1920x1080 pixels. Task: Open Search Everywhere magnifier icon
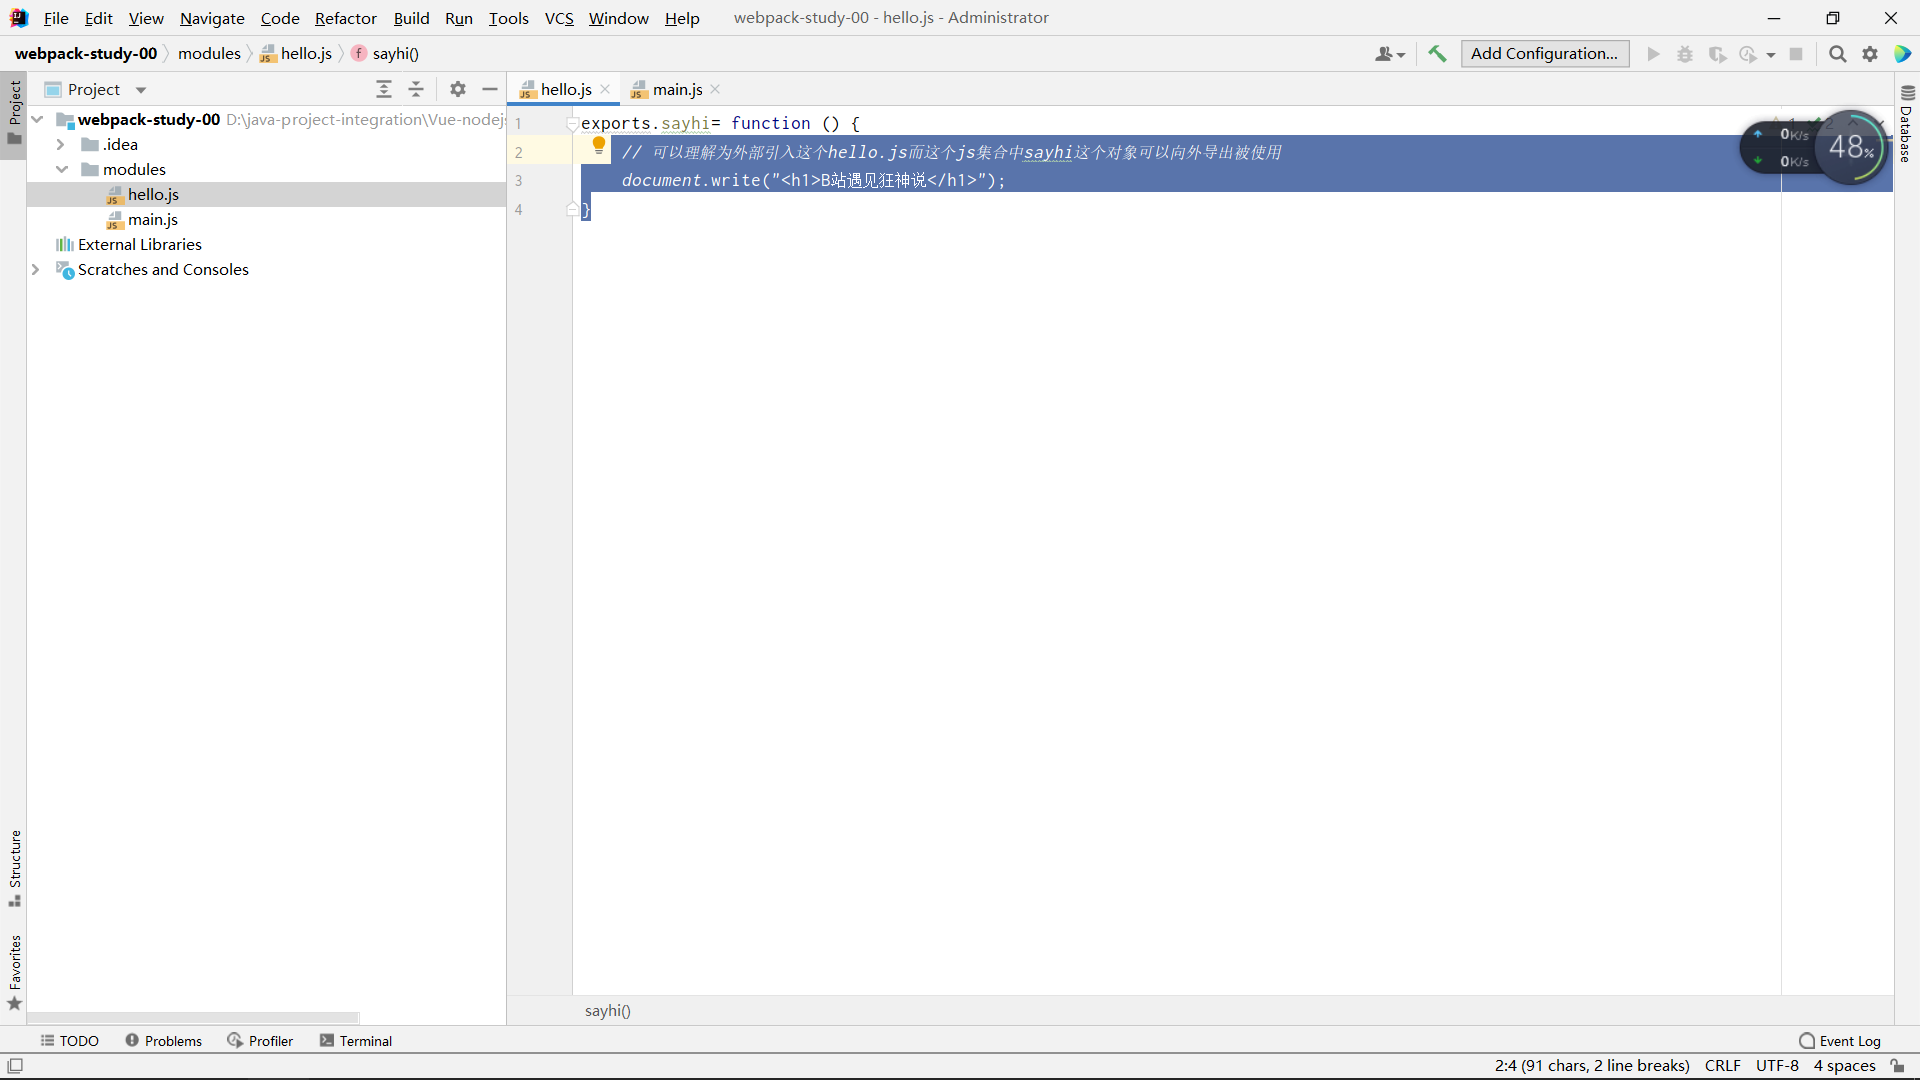click(1837, 54)
